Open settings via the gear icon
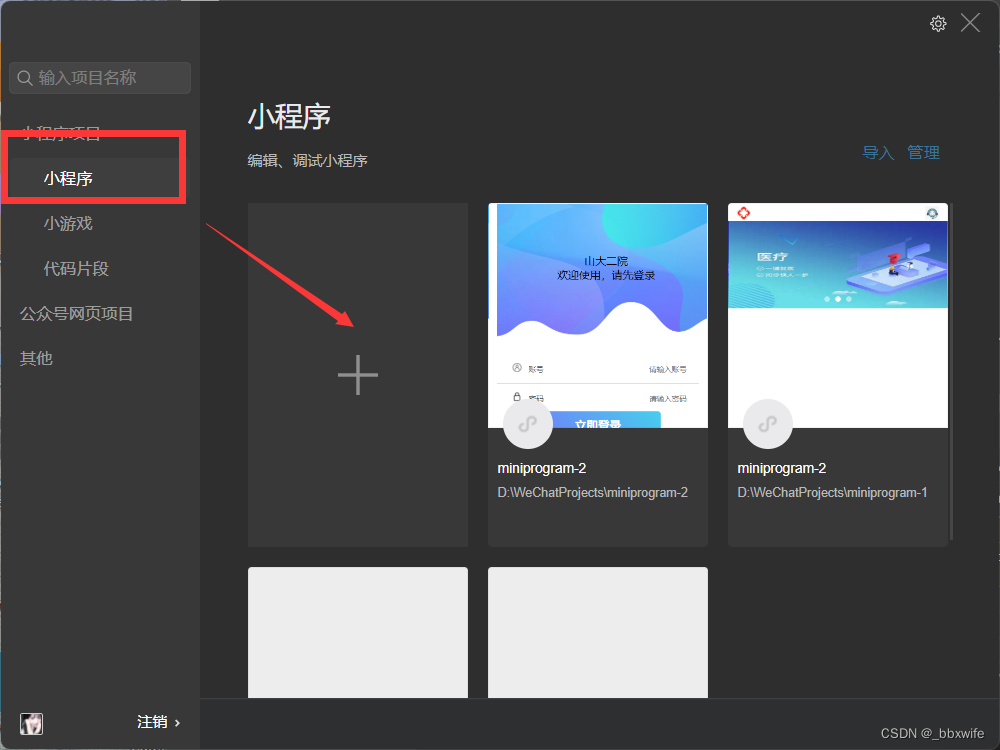 point(938,24)
